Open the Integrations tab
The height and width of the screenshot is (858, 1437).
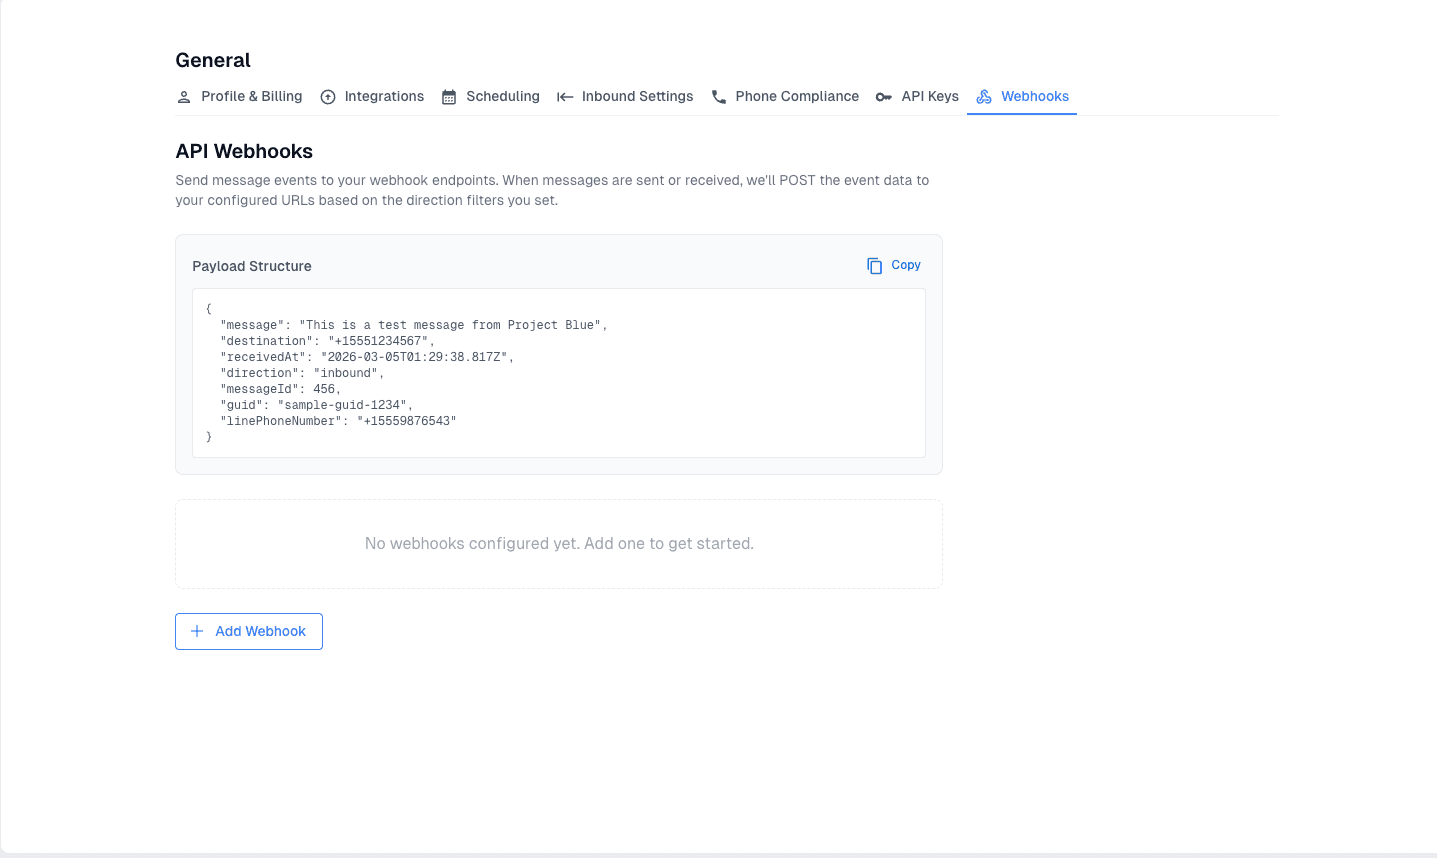click(x=384, y=96)
